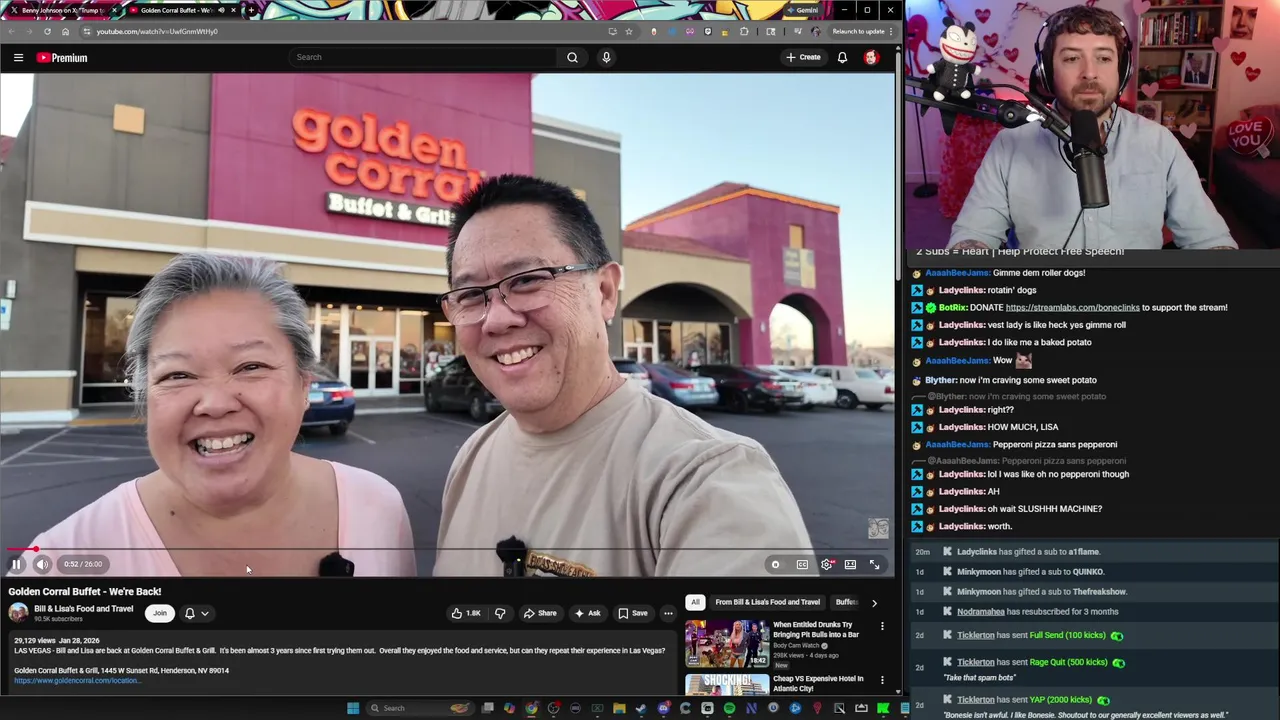Viewport: 1280px width, 720px height.
Task: Open Windows Start menu
Action: 353,708
